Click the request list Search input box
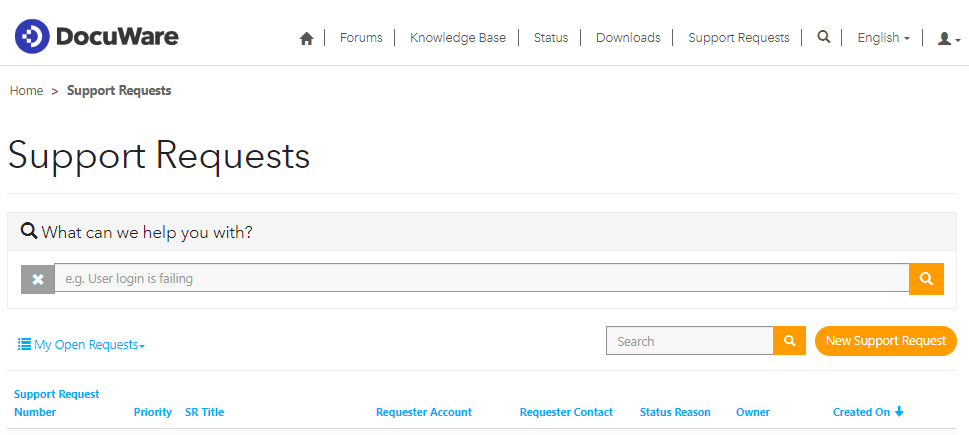 tap(689, 341)
